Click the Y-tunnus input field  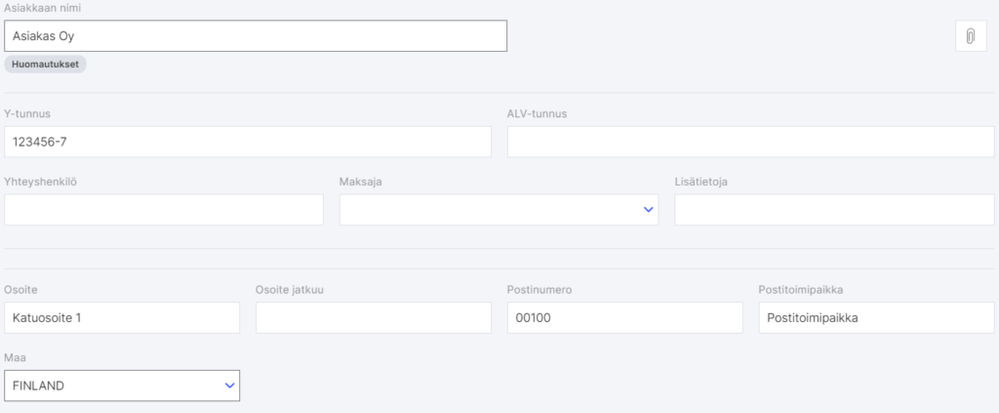click(248, 141)
